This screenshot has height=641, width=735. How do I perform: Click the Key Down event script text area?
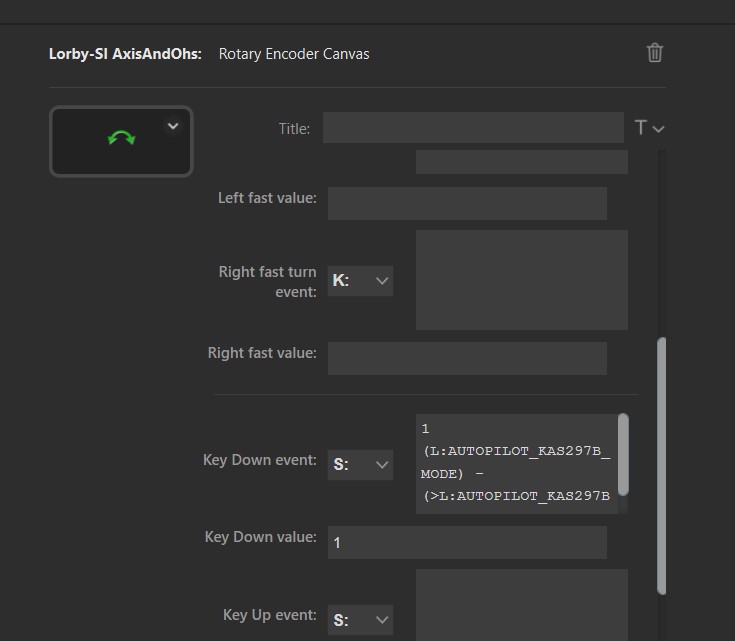(517, 463)
